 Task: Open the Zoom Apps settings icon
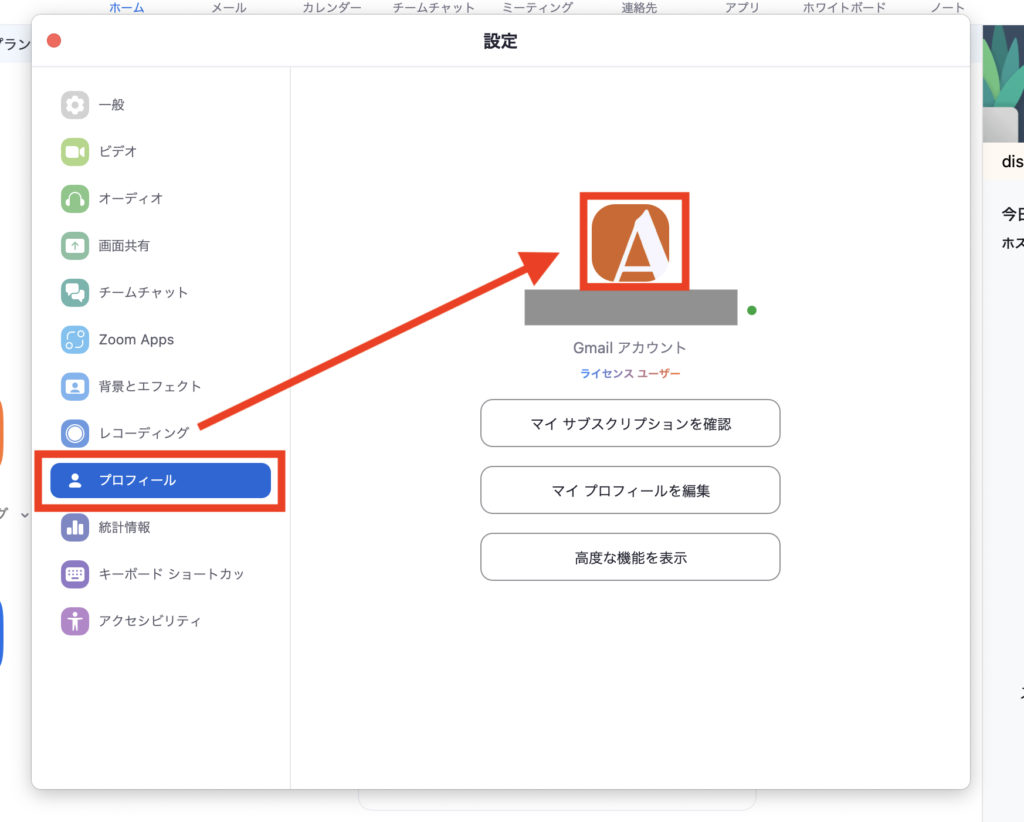pos(75,340)
